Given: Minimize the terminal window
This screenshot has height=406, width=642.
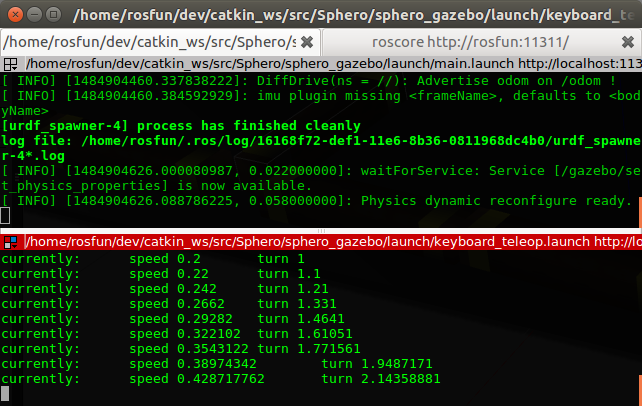Looking at the screenshot, I should pos(34,15).
